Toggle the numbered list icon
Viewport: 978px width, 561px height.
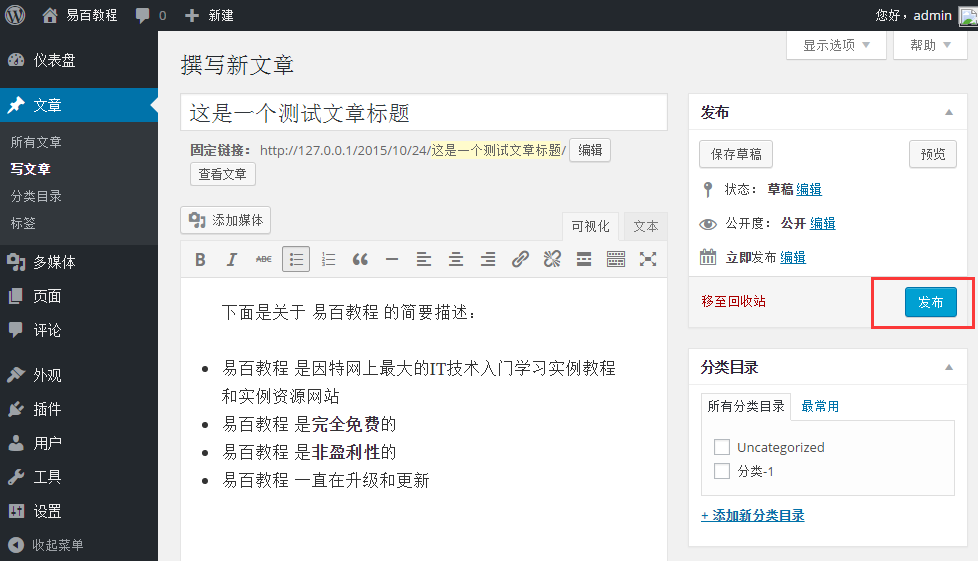click(328, 260)
